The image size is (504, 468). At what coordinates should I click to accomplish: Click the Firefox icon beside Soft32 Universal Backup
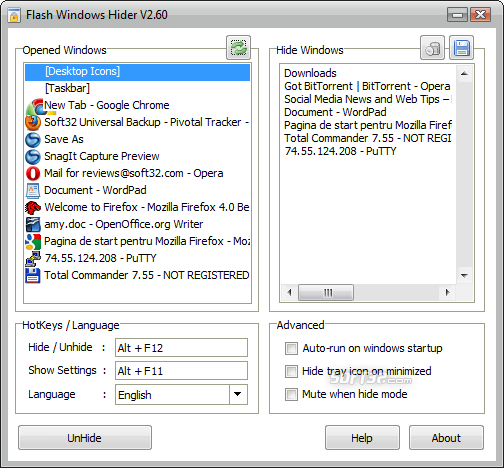click(33, 122)
